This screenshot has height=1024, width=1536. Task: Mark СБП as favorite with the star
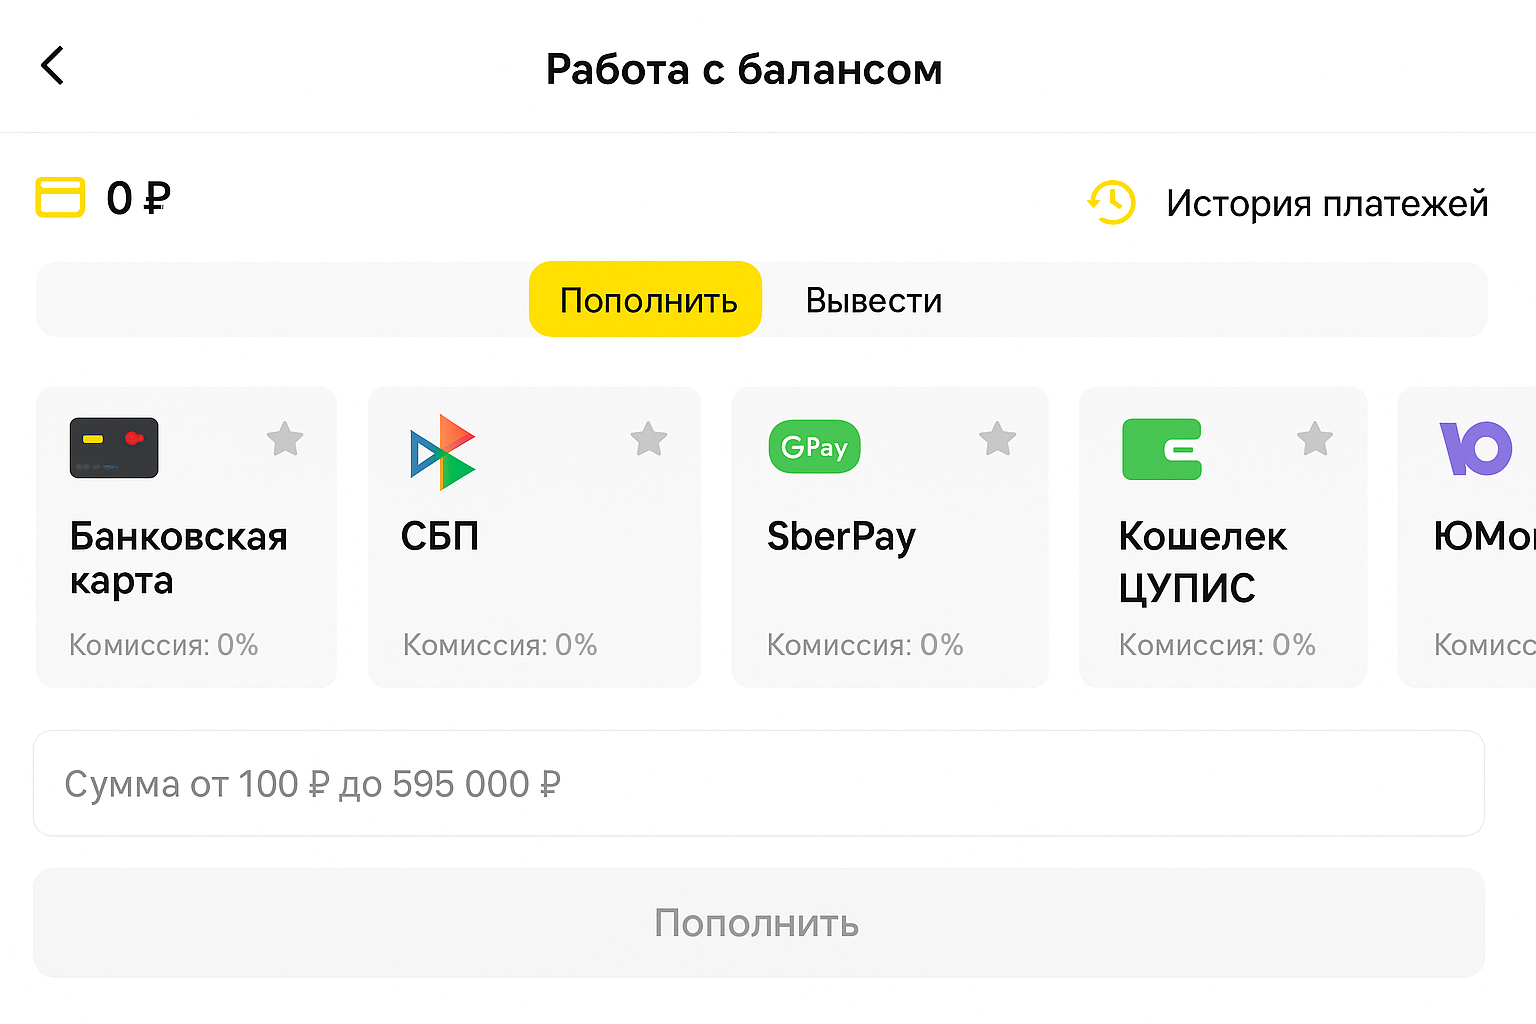click(648, 438)
